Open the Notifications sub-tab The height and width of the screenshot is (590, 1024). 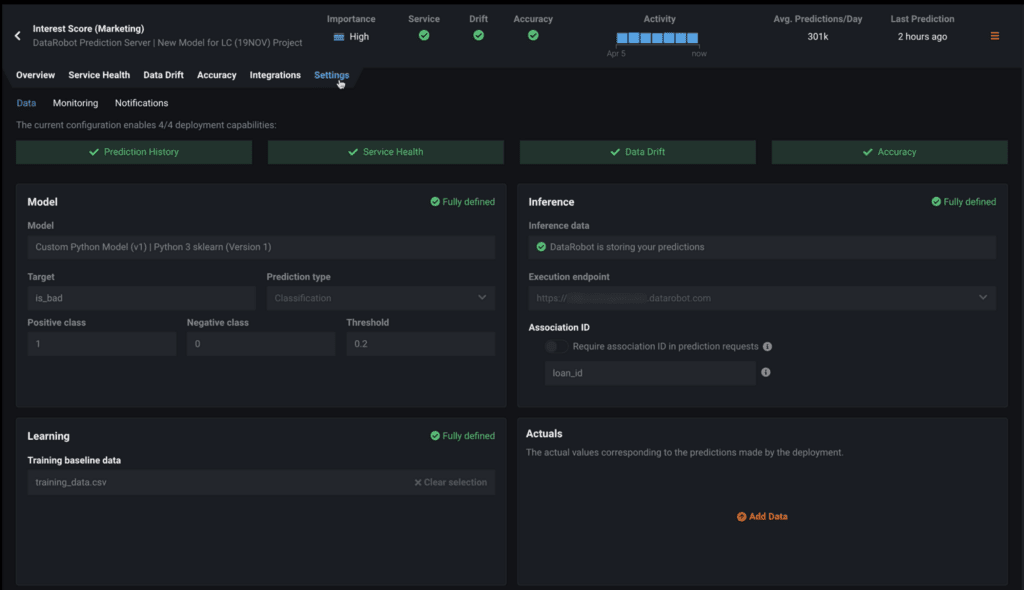[x=142, y=103]
